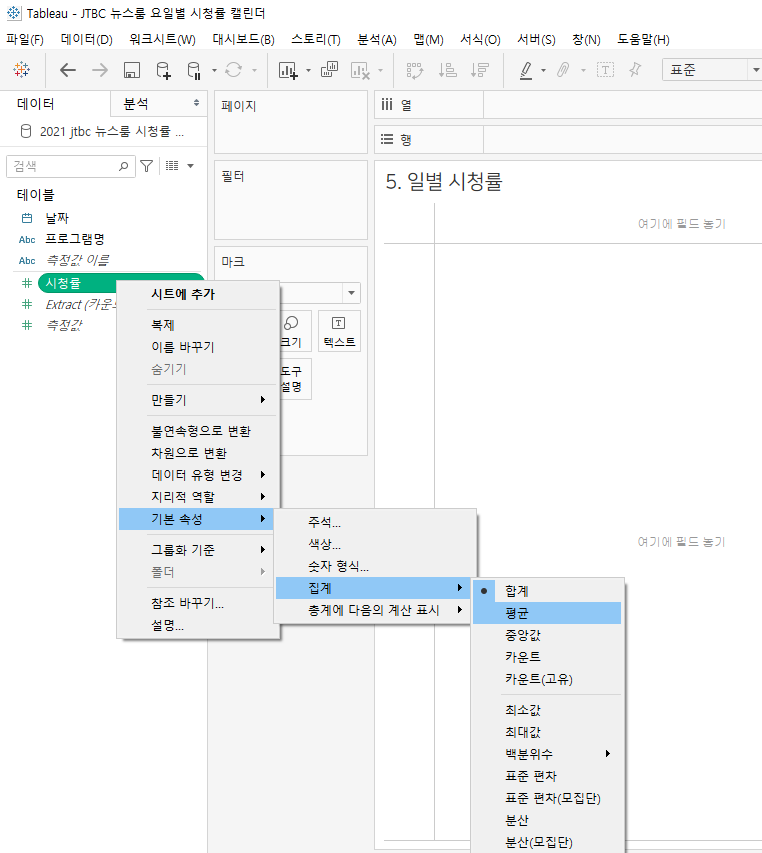Expand the 그룹화 기준 submenu
The image size is (762, 853).
coord(198,550)
